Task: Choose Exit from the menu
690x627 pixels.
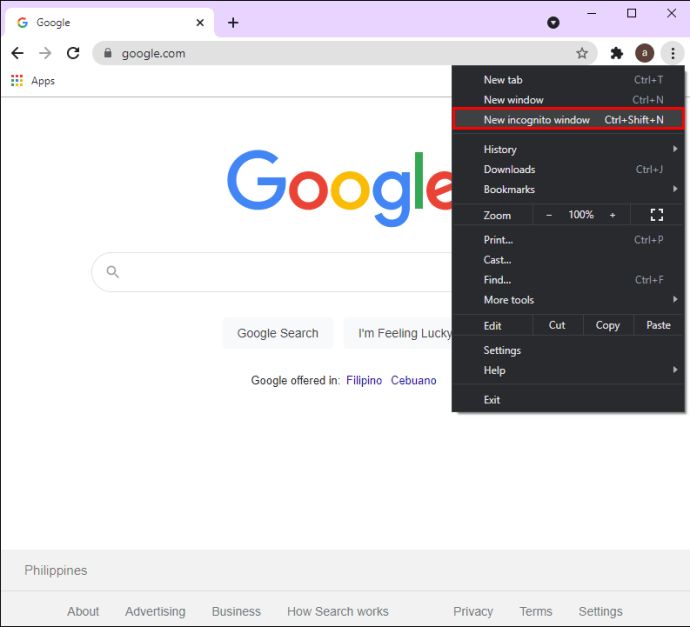Action: point(568,400)
